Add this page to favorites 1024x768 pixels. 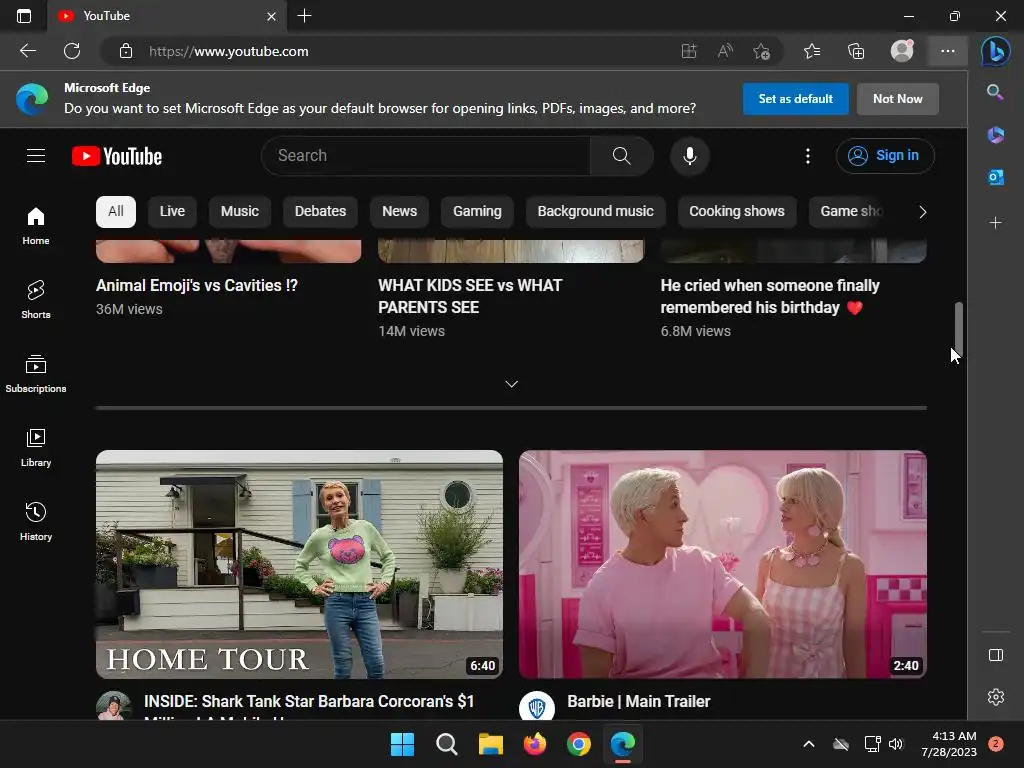(x=761, y=51)
